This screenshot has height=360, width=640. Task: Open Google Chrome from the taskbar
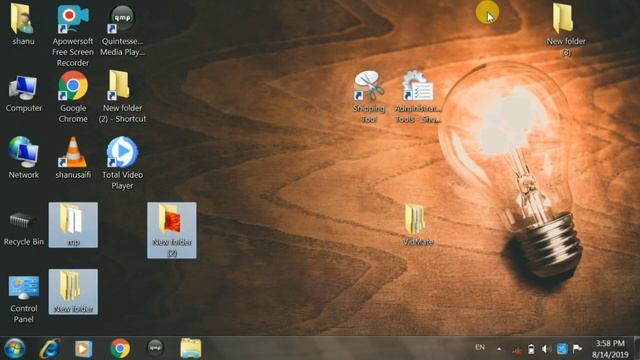click(x=120, y=349)
